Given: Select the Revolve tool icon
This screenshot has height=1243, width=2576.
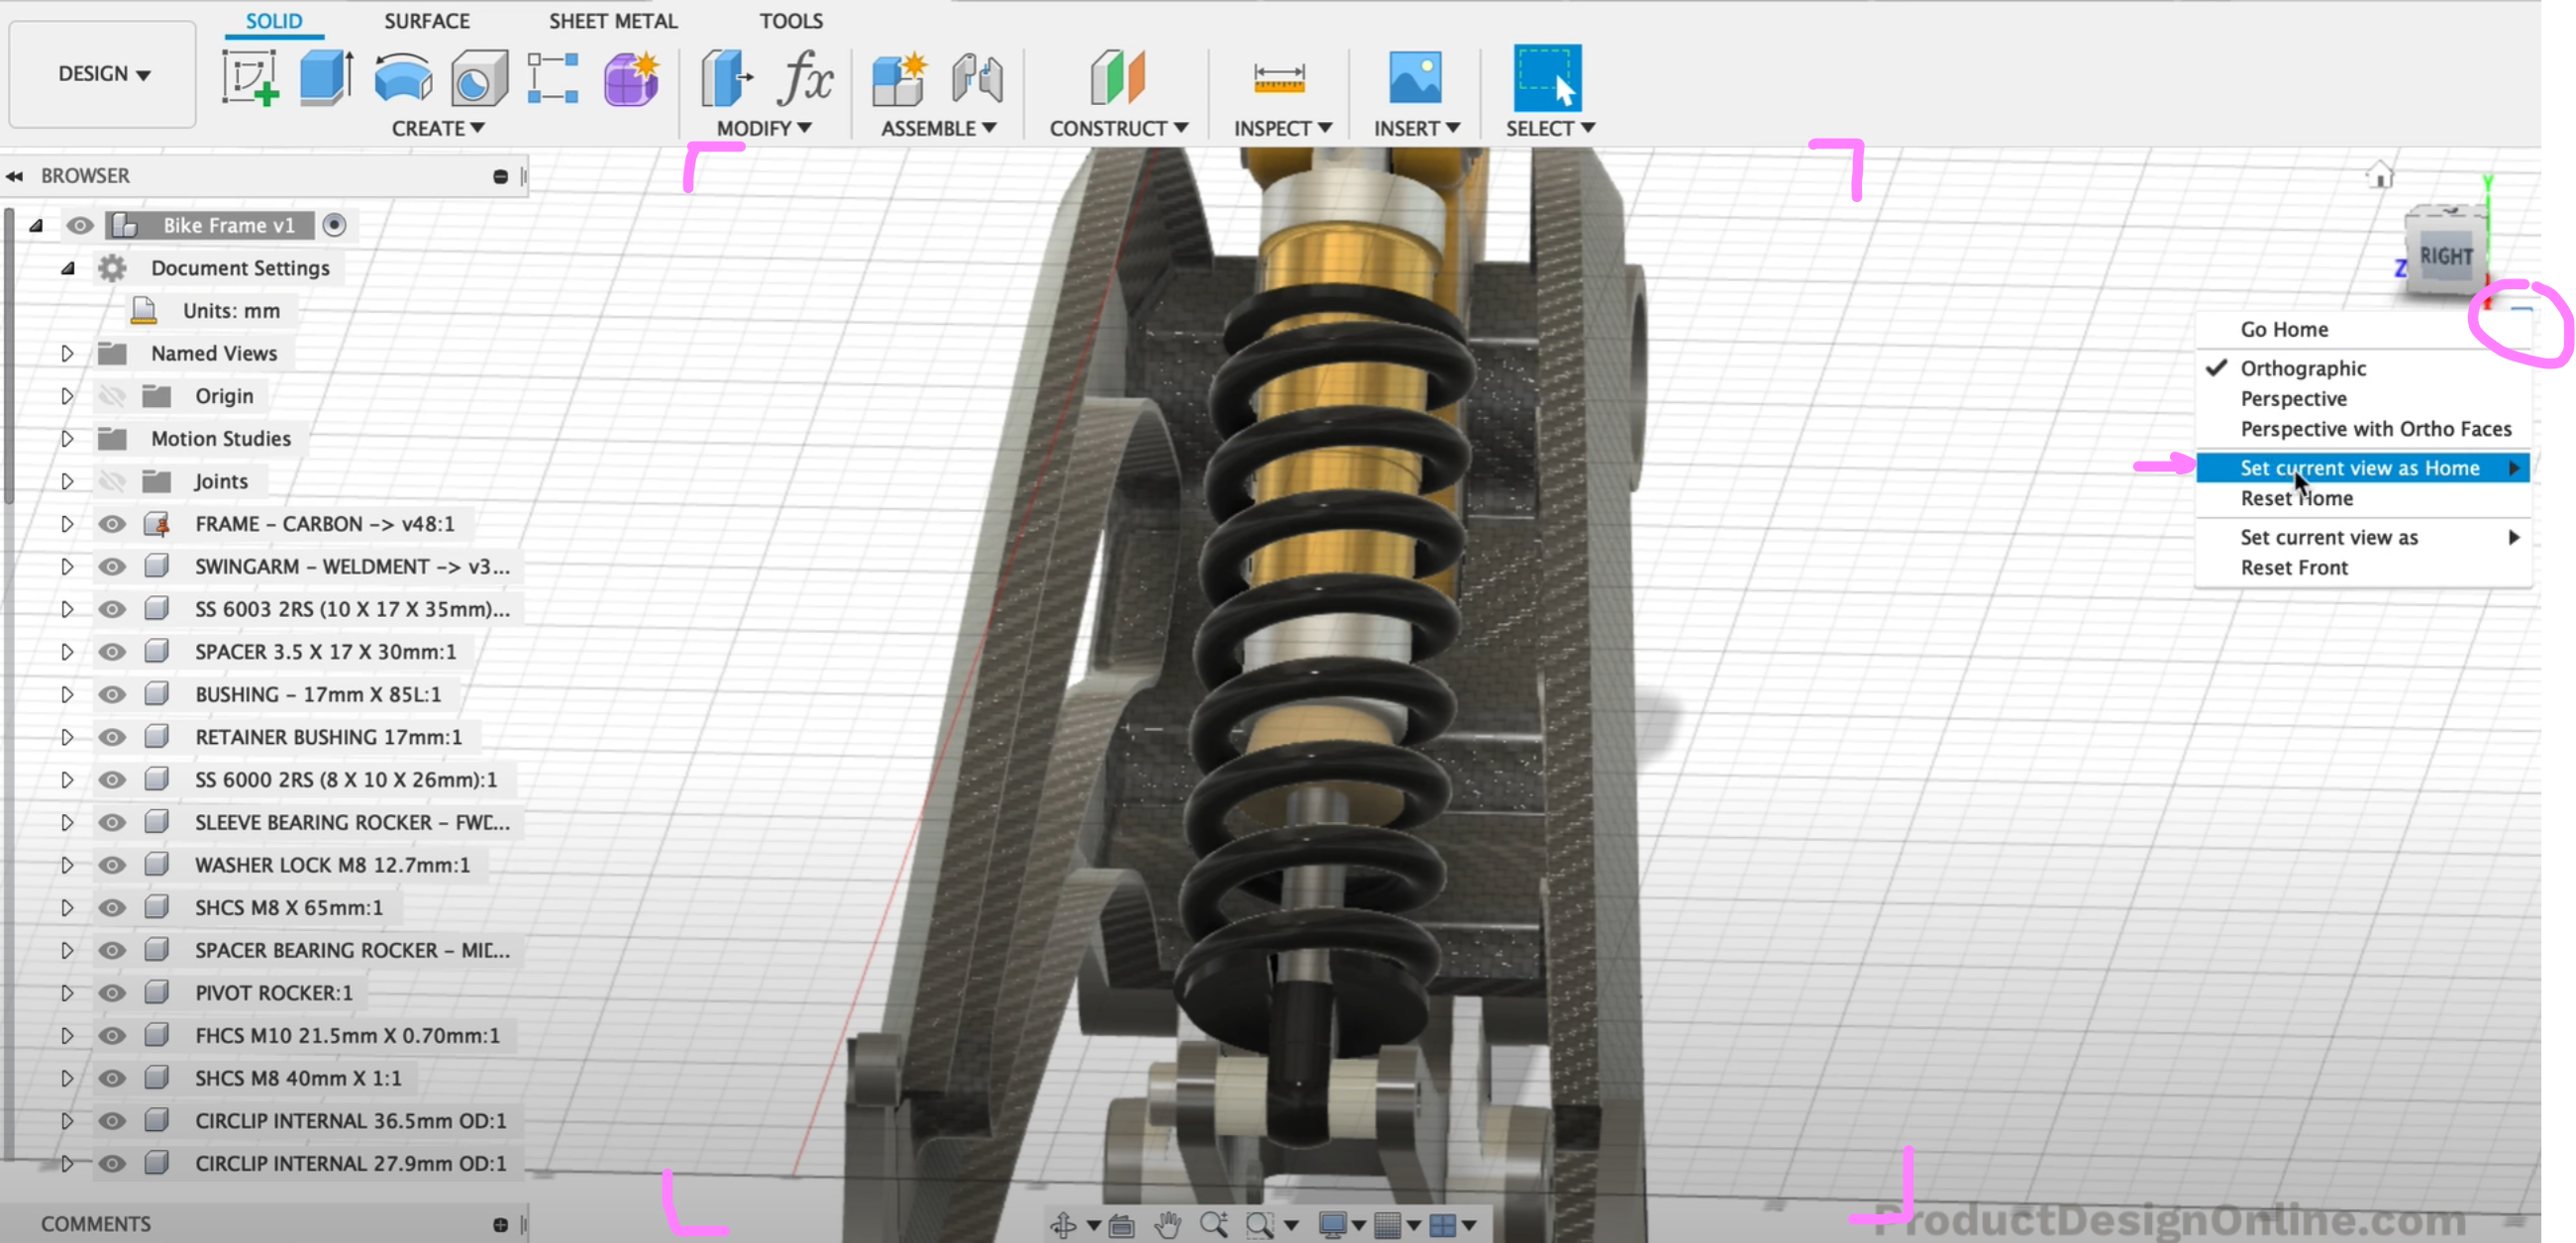Looking at the screenshot, I should [x=403, y=78].
